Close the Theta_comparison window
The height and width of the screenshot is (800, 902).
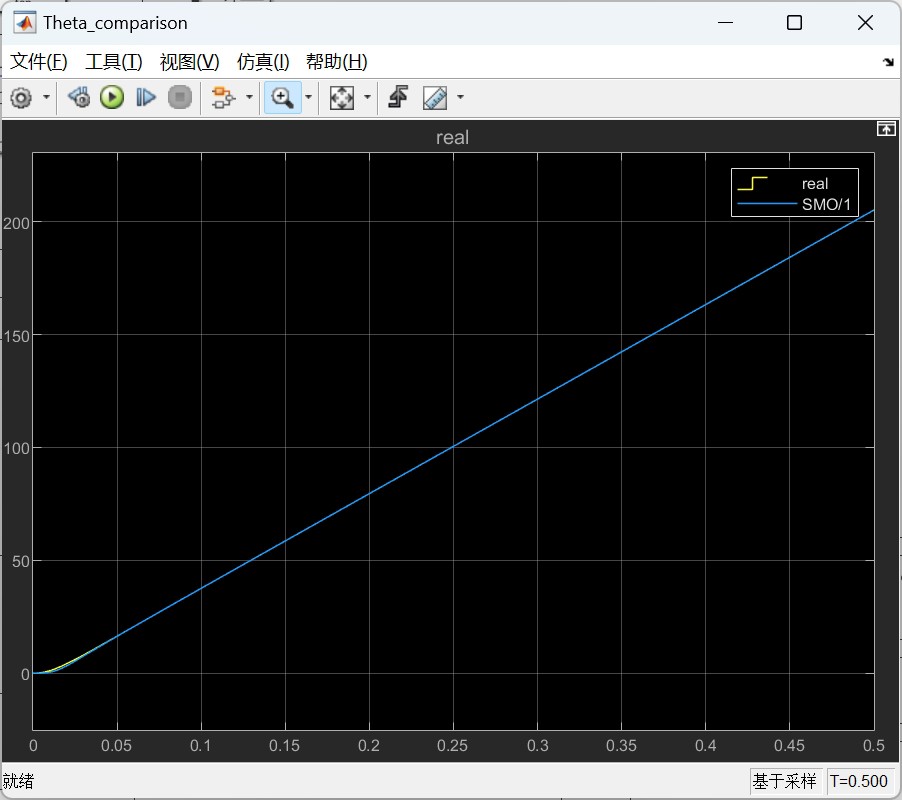865,22
